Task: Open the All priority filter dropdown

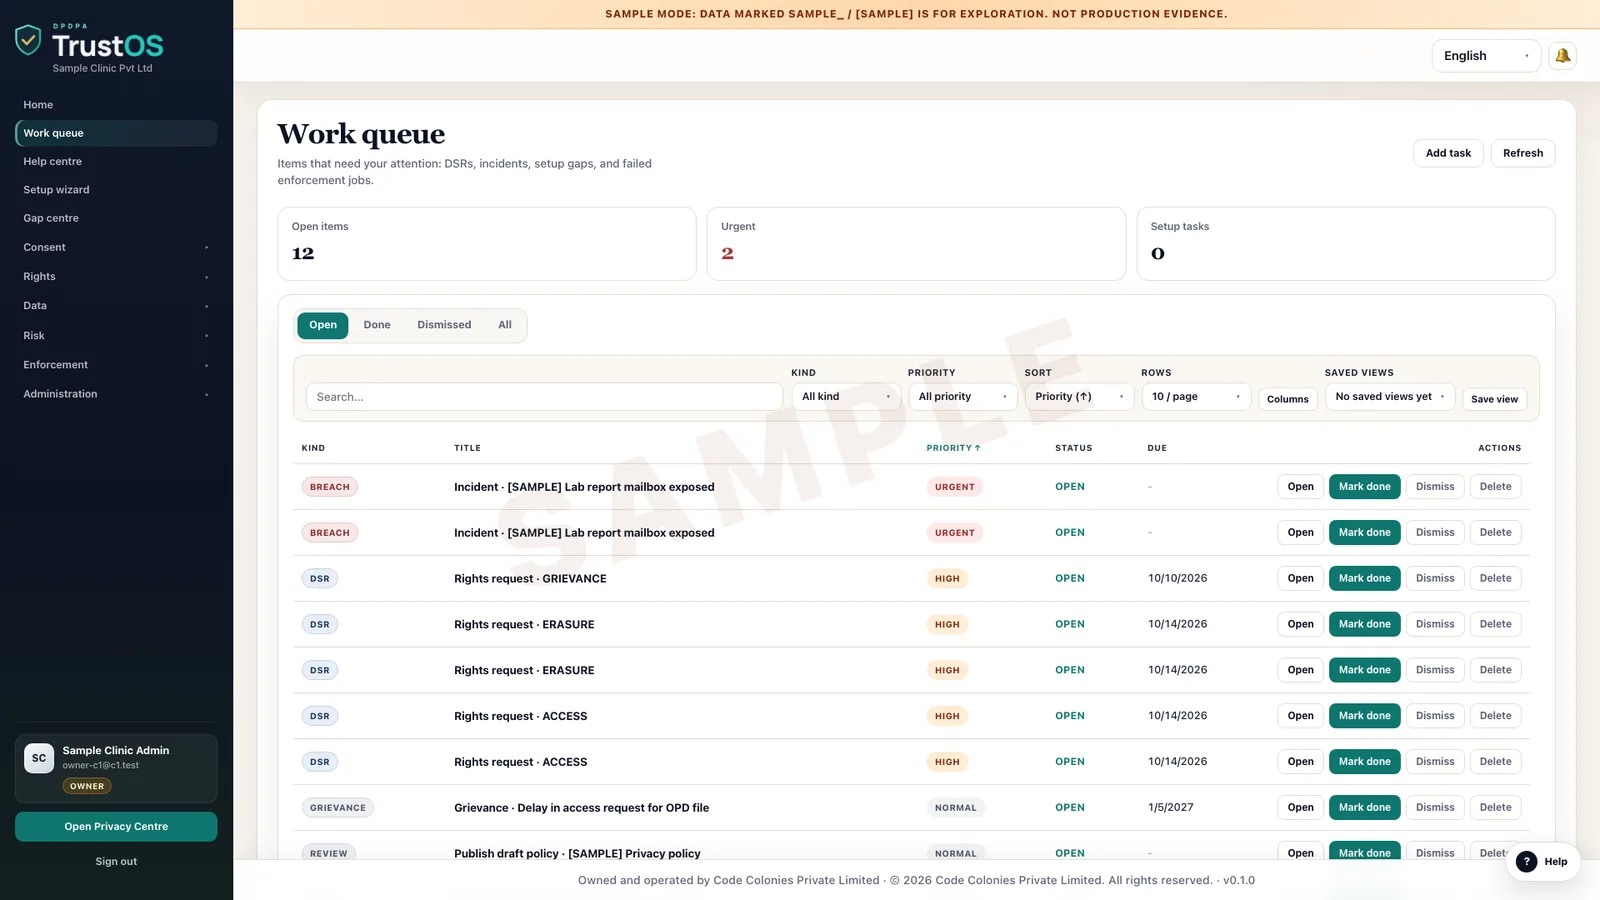Action: pos(963,397)
